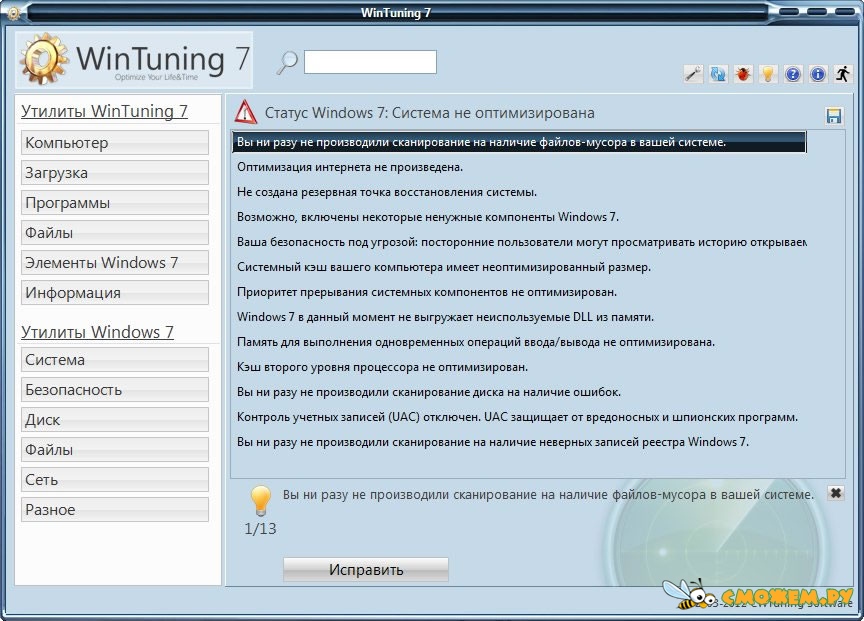This screenshot has height=621, width=864.
Task: Select row about неиспользуемые DLL из памяти
Action: 519,317
